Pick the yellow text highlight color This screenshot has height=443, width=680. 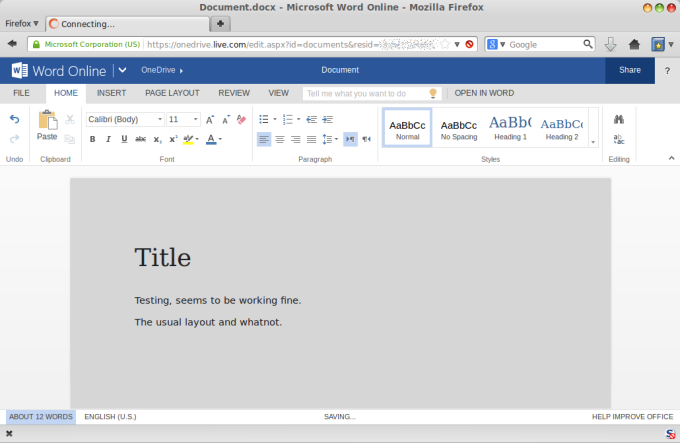[x=188, y=139]
